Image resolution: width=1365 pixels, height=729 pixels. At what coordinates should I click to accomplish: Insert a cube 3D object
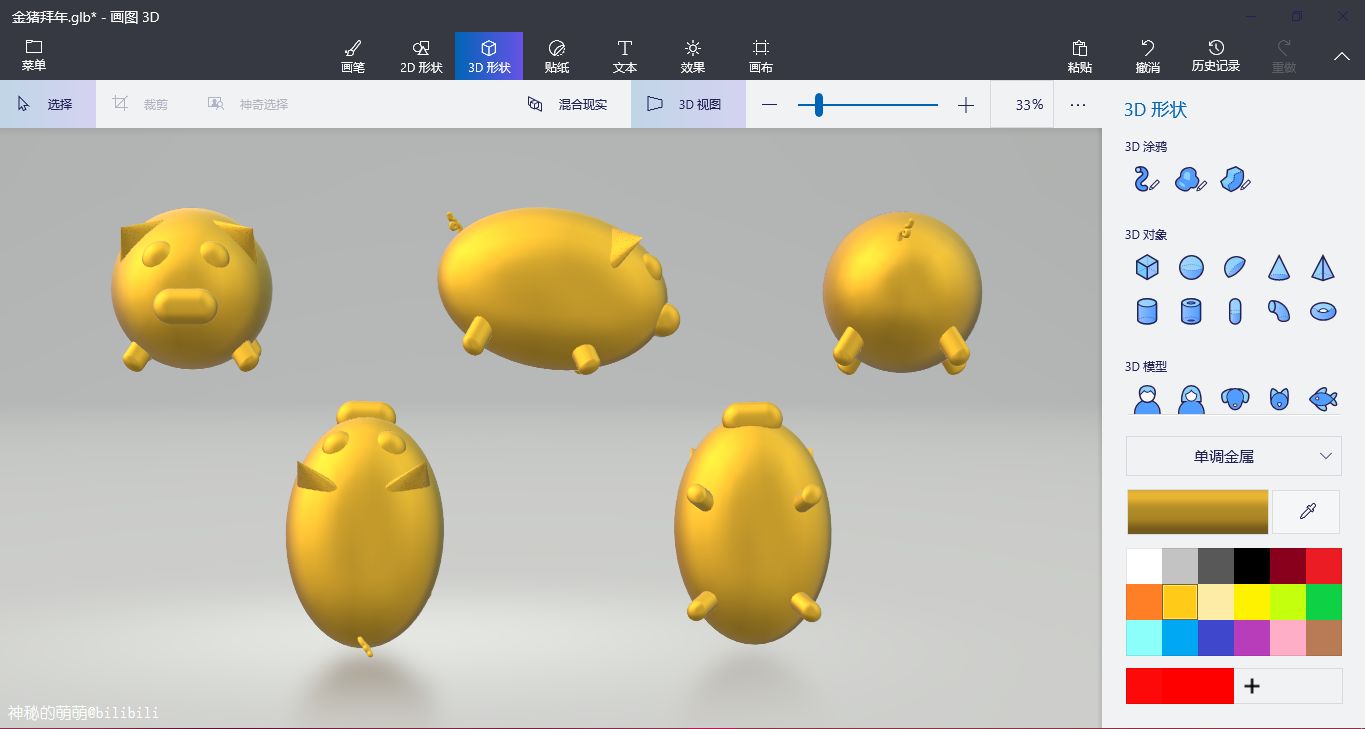pyautogui.click(x=1147, y=267)
